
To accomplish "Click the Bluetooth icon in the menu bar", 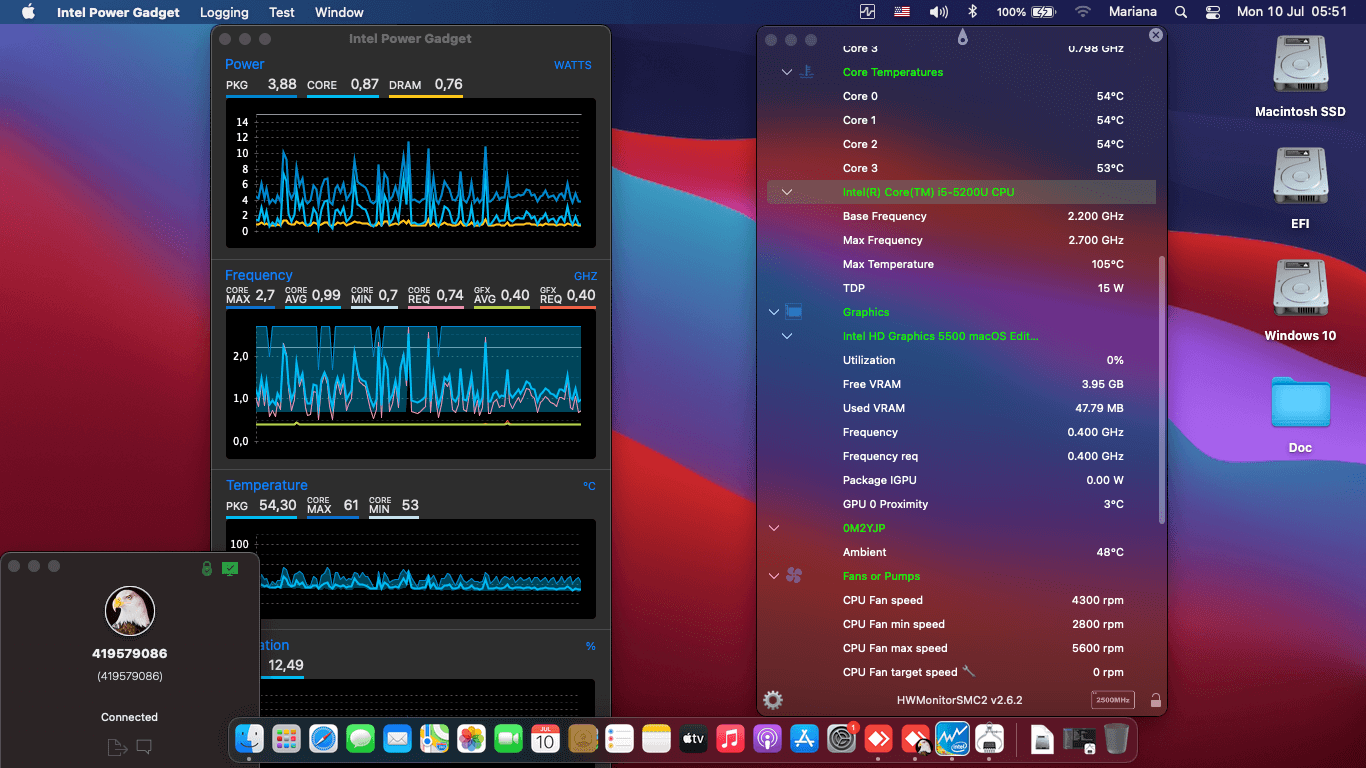I will click(972, 12).
